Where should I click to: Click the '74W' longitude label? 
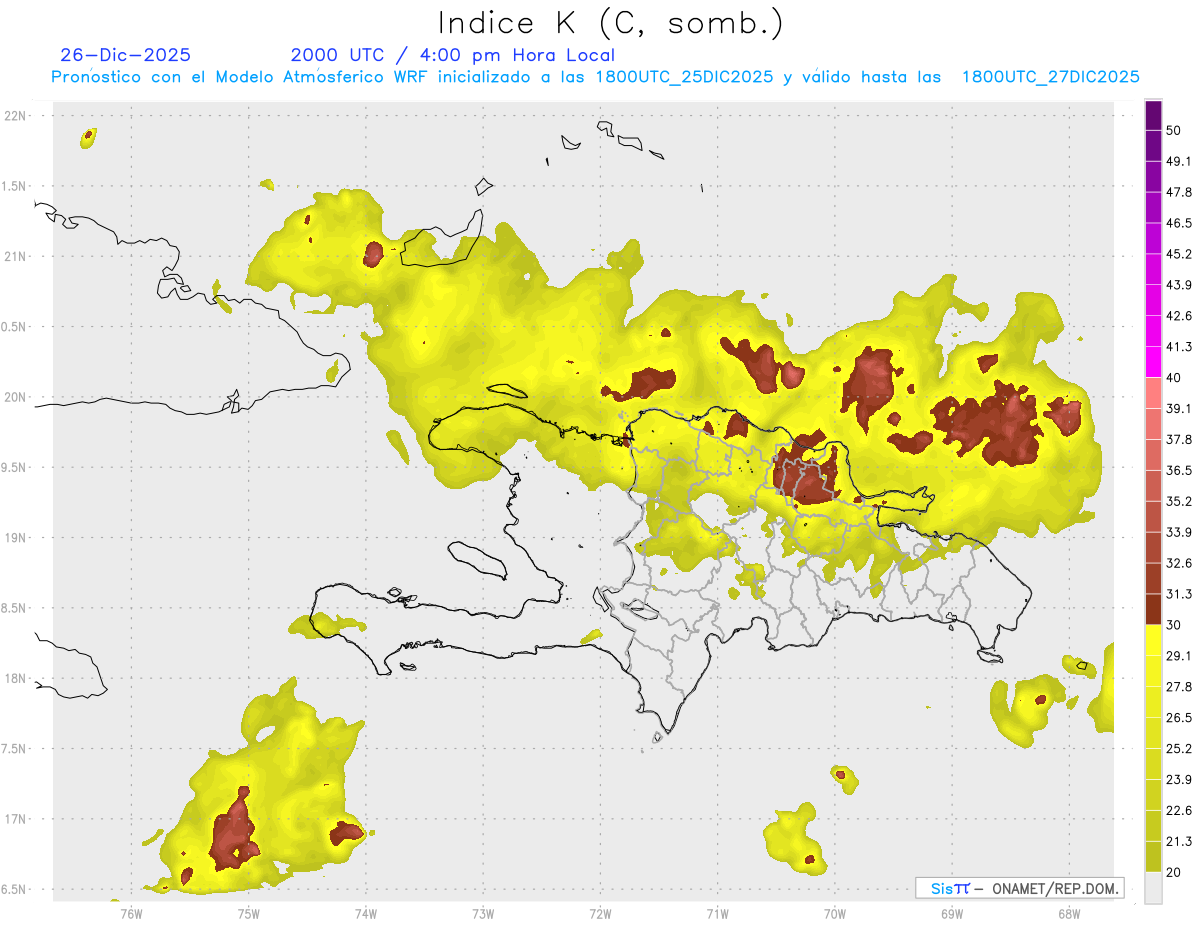pyautogui.click(x=366, y=913)
